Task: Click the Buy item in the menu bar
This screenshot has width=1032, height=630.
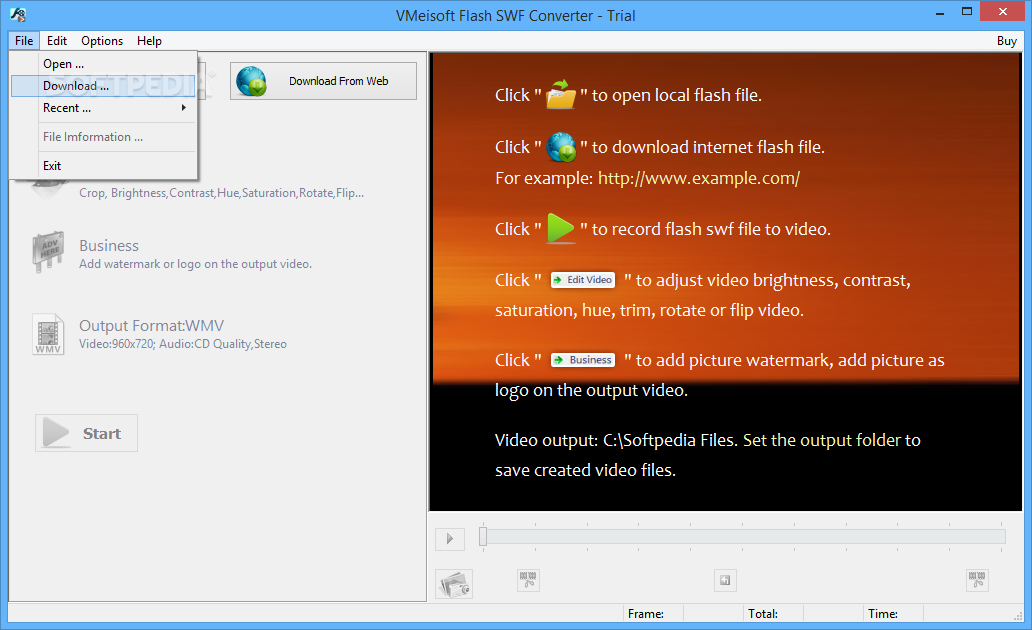Action: (x=1006, y=41)
